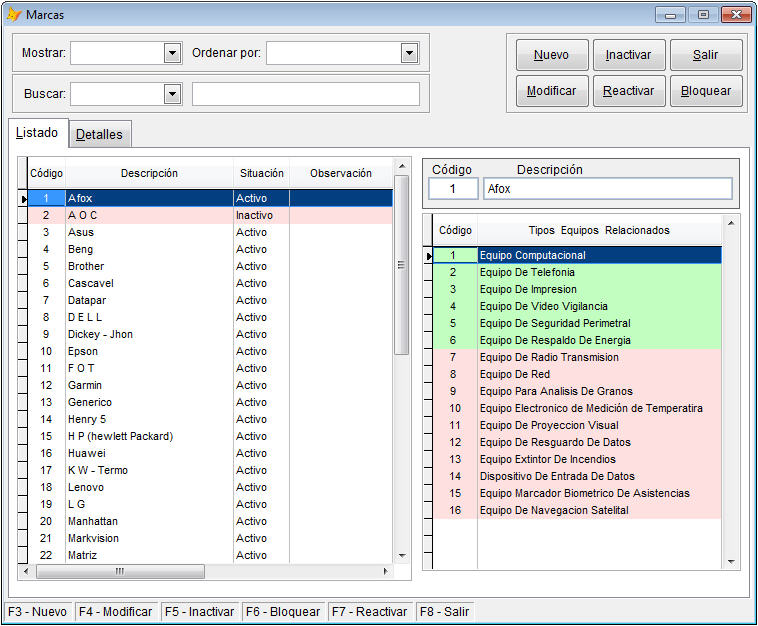
Task: Select the A O C brand row
Action: [210, 215]
